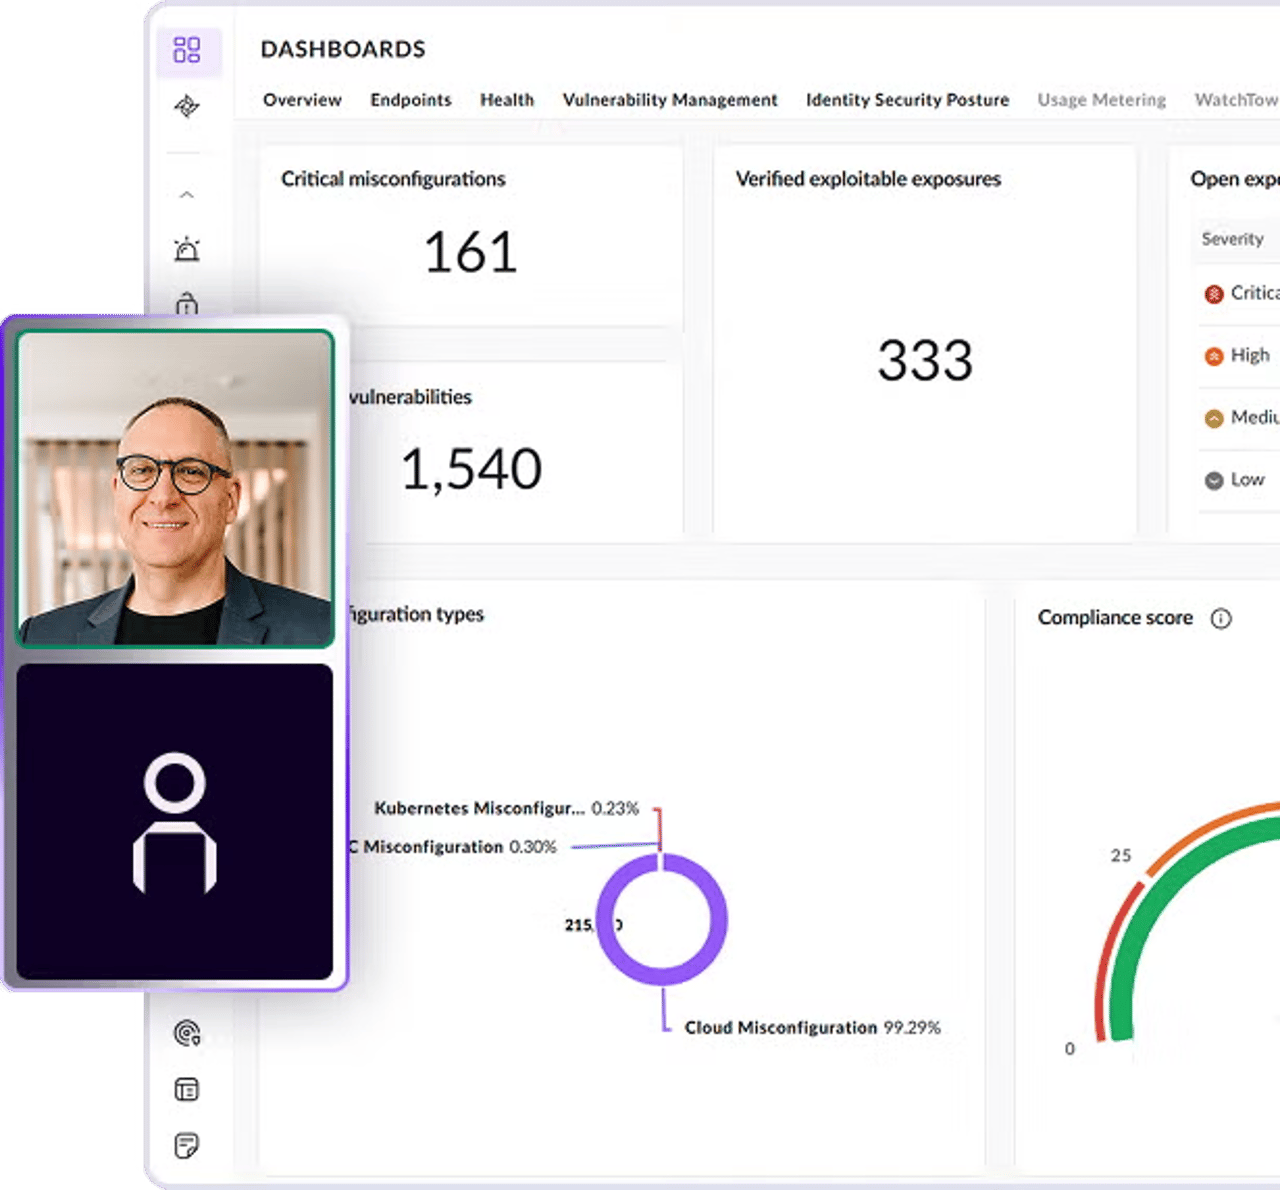Screen dimensions: 1280x1190
Task: Open the table layout icon in sidebar
Action: [x=187, y=1089]
